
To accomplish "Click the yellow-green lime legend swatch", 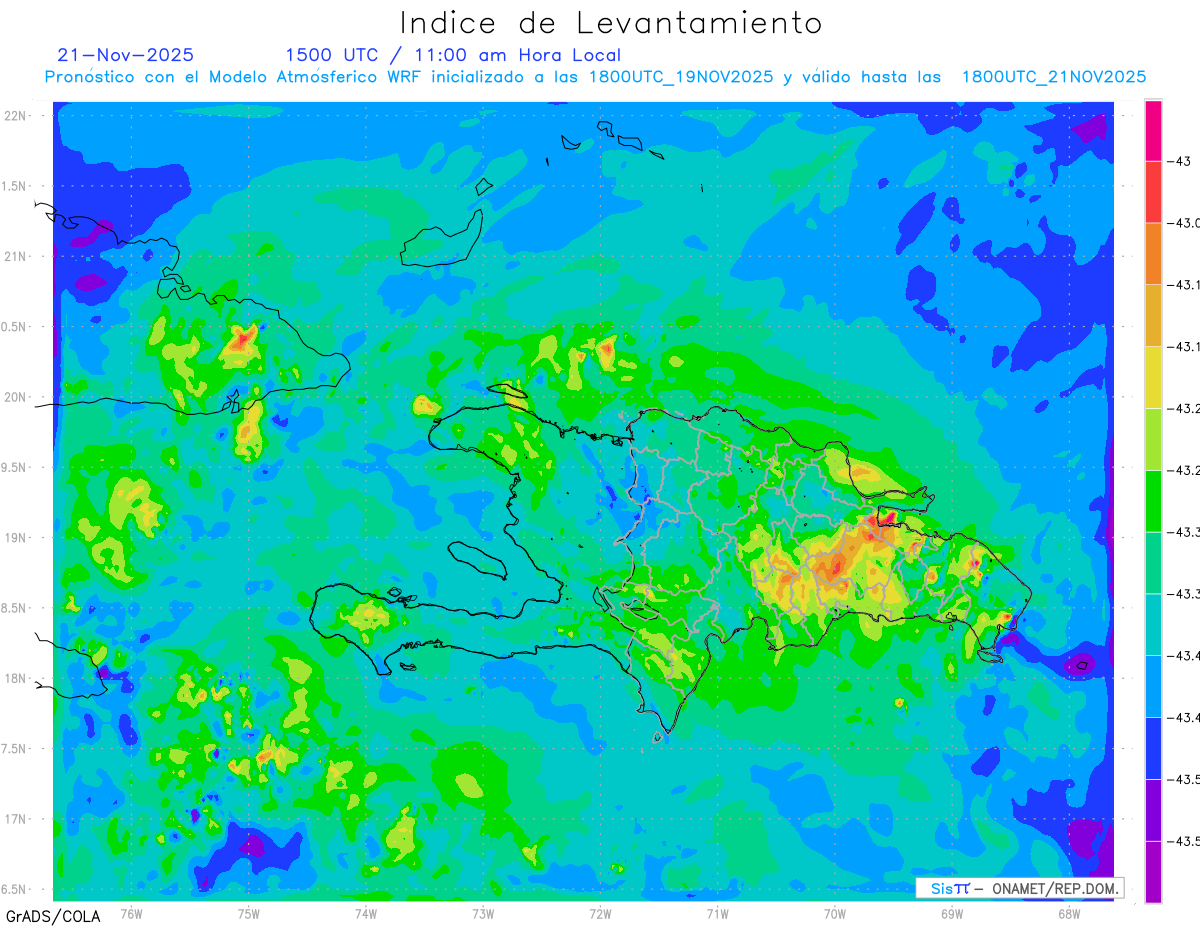I will 1153,439.
